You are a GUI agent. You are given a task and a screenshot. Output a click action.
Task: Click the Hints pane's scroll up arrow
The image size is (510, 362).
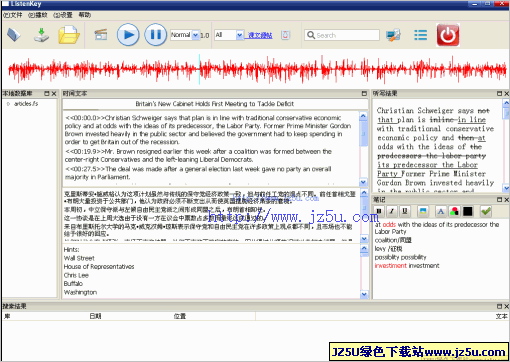(364, 248)
